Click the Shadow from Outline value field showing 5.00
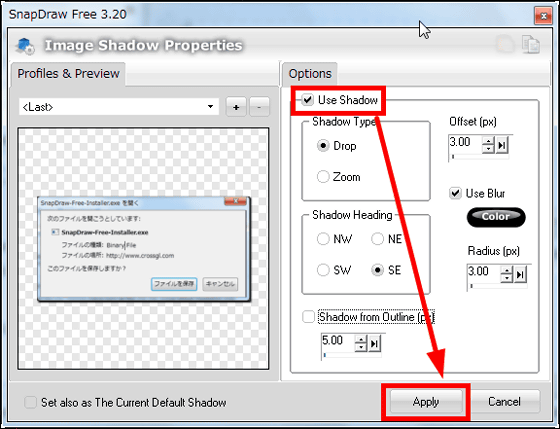 [338, 340]
